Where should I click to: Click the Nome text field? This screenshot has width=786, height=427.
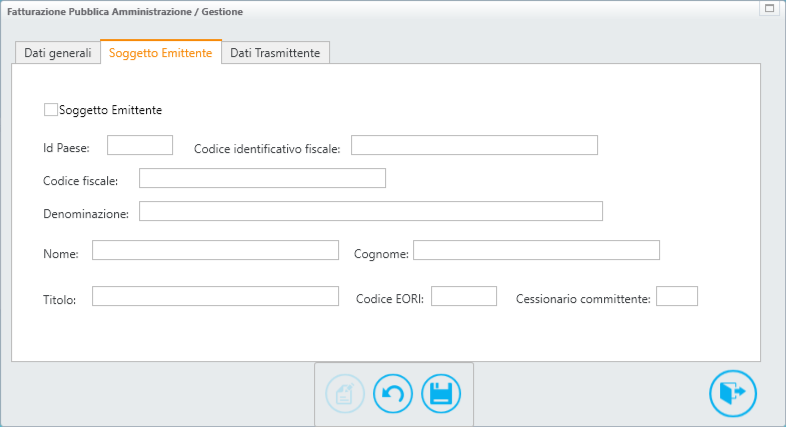click(x=215, y=251)
